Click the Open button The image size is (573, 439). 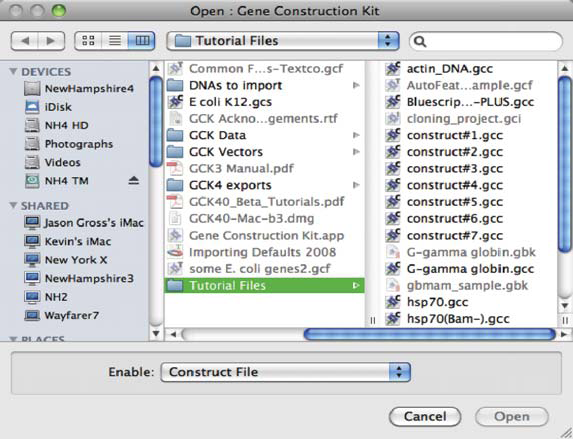[x=512, y=417]
